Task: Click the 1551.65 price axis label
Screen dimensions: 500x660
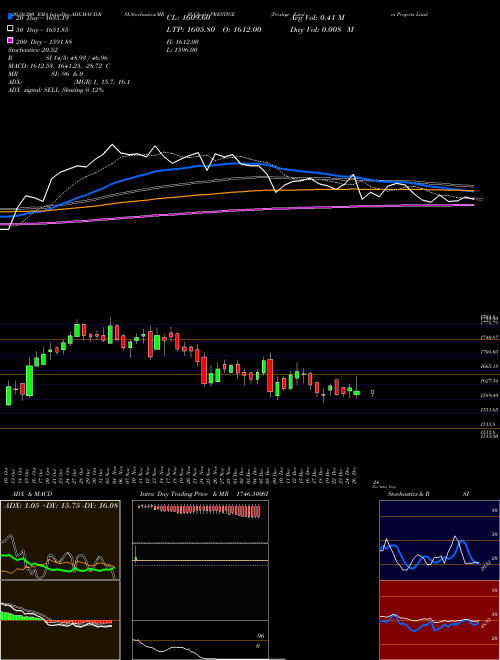Action: [x=490, y=410]
